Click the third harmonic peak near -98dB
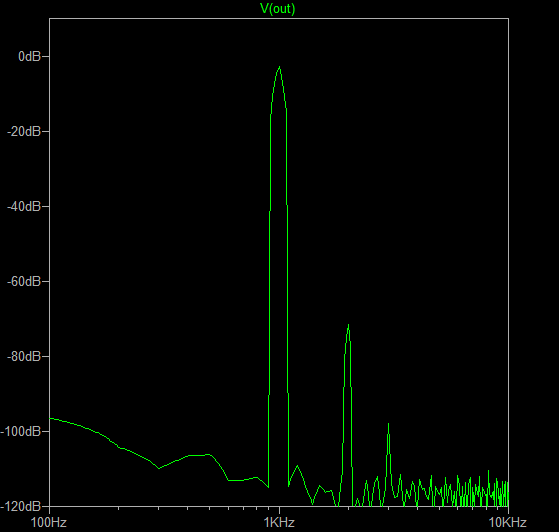This screenshot has width=559, height=532. [389, 424]
